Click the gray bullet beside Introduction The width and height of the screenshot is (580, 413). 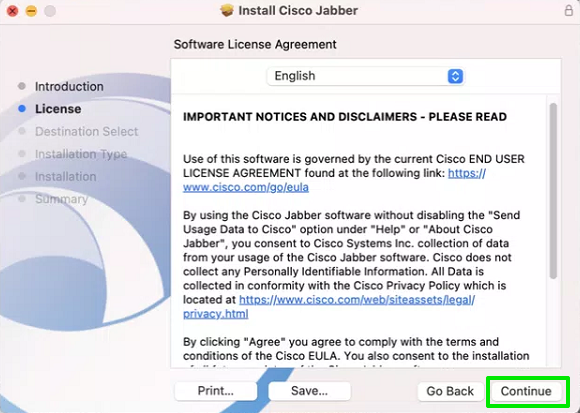[22, 86]
